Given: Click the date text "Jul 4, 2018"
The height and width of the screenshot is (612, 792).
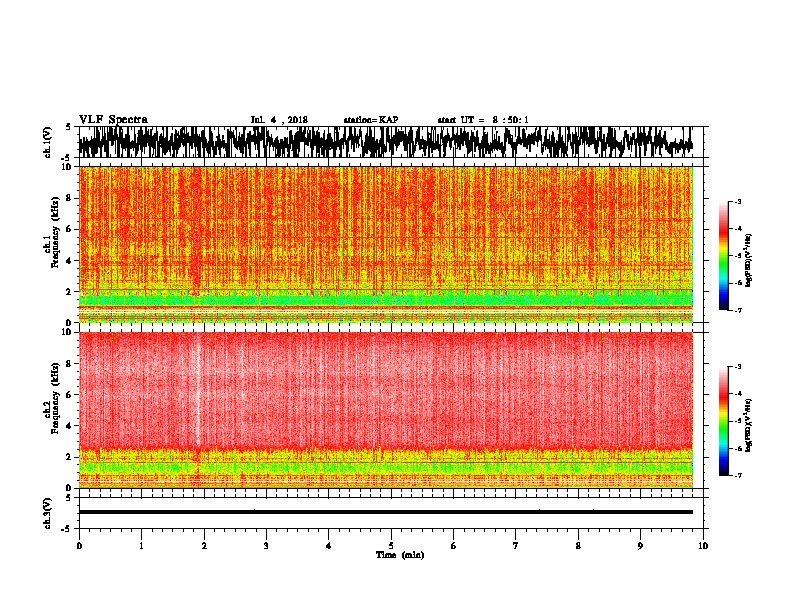Looking at the screenshot, I should tap(279, 120).
